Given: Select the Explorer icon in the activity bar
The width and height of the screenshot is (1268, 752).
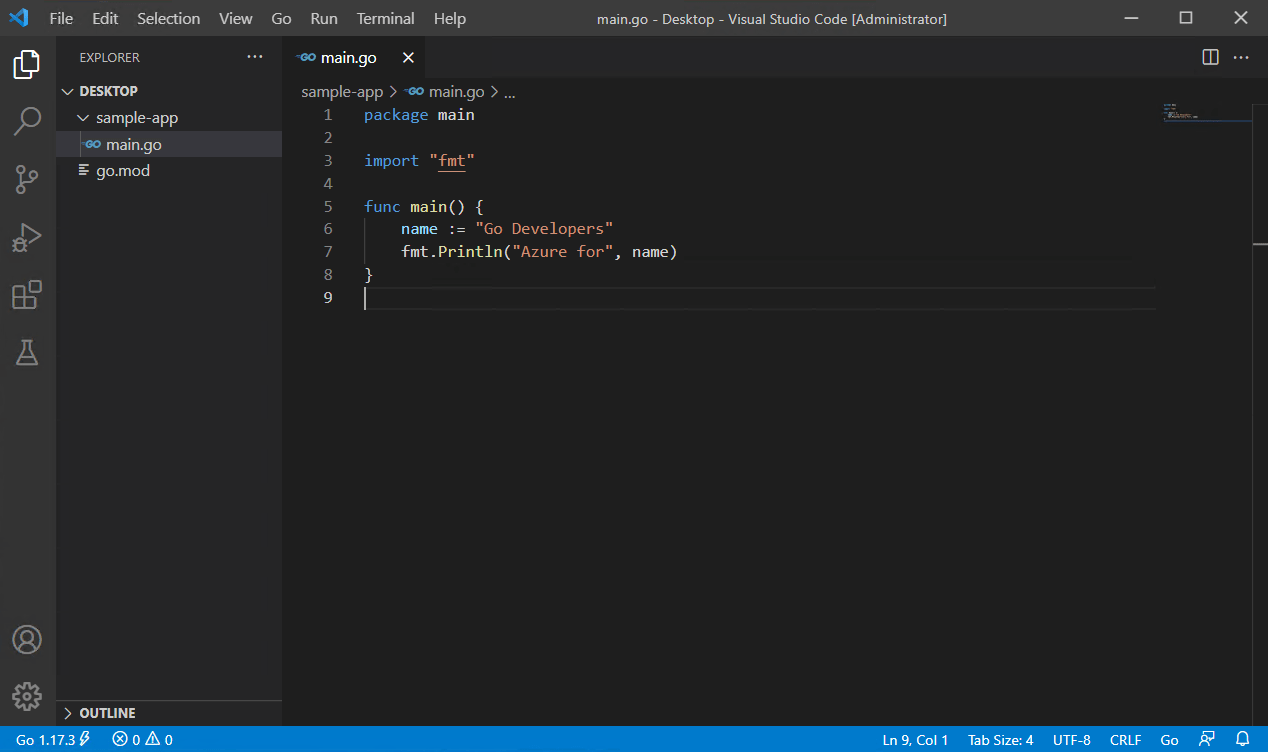Looking at the screenshot, I should point(27,63).
